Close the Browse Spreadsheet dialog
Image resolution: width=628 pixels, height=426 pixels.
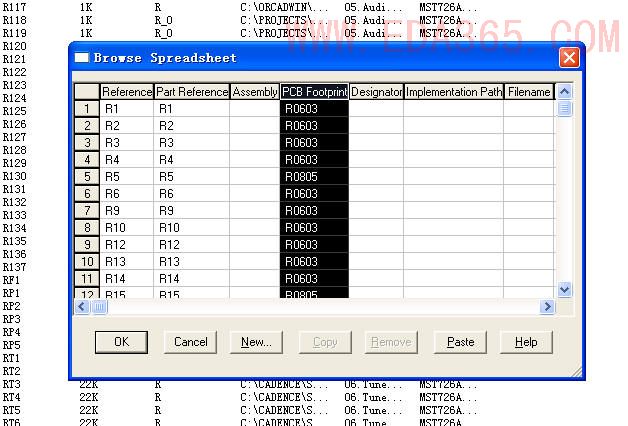pyautogui.click(x=569, y=58)
